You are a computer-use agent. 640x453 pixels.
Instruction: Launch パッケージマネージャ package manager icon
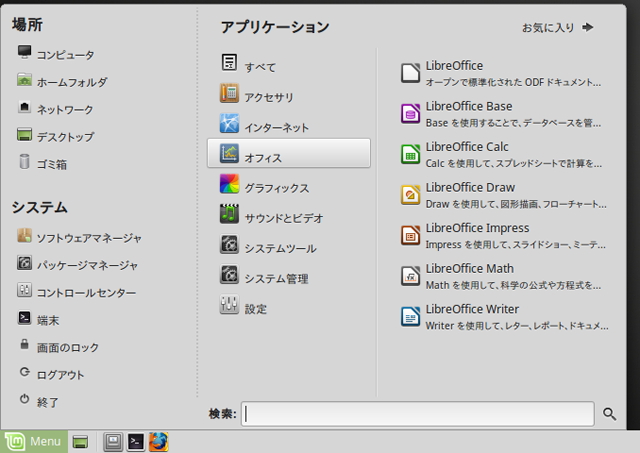click(24, 263)
